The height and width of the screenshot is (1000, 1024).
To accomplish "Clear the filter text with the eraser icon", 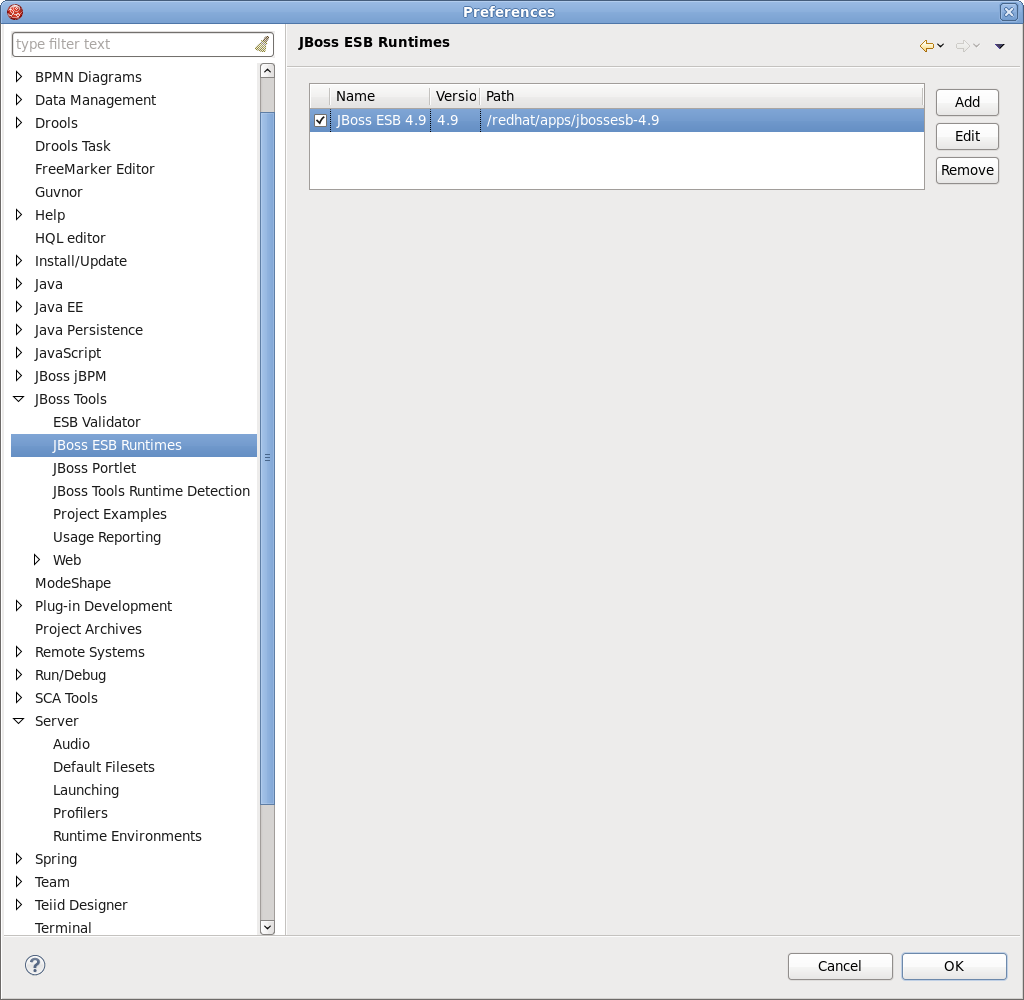I will [263, 43].
